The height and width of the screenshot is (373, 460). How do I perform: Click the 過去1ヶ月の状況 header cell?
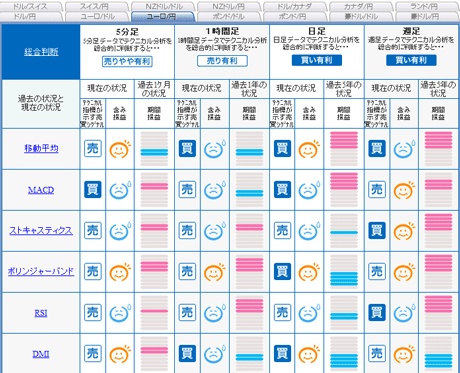(x=154, y=89)
